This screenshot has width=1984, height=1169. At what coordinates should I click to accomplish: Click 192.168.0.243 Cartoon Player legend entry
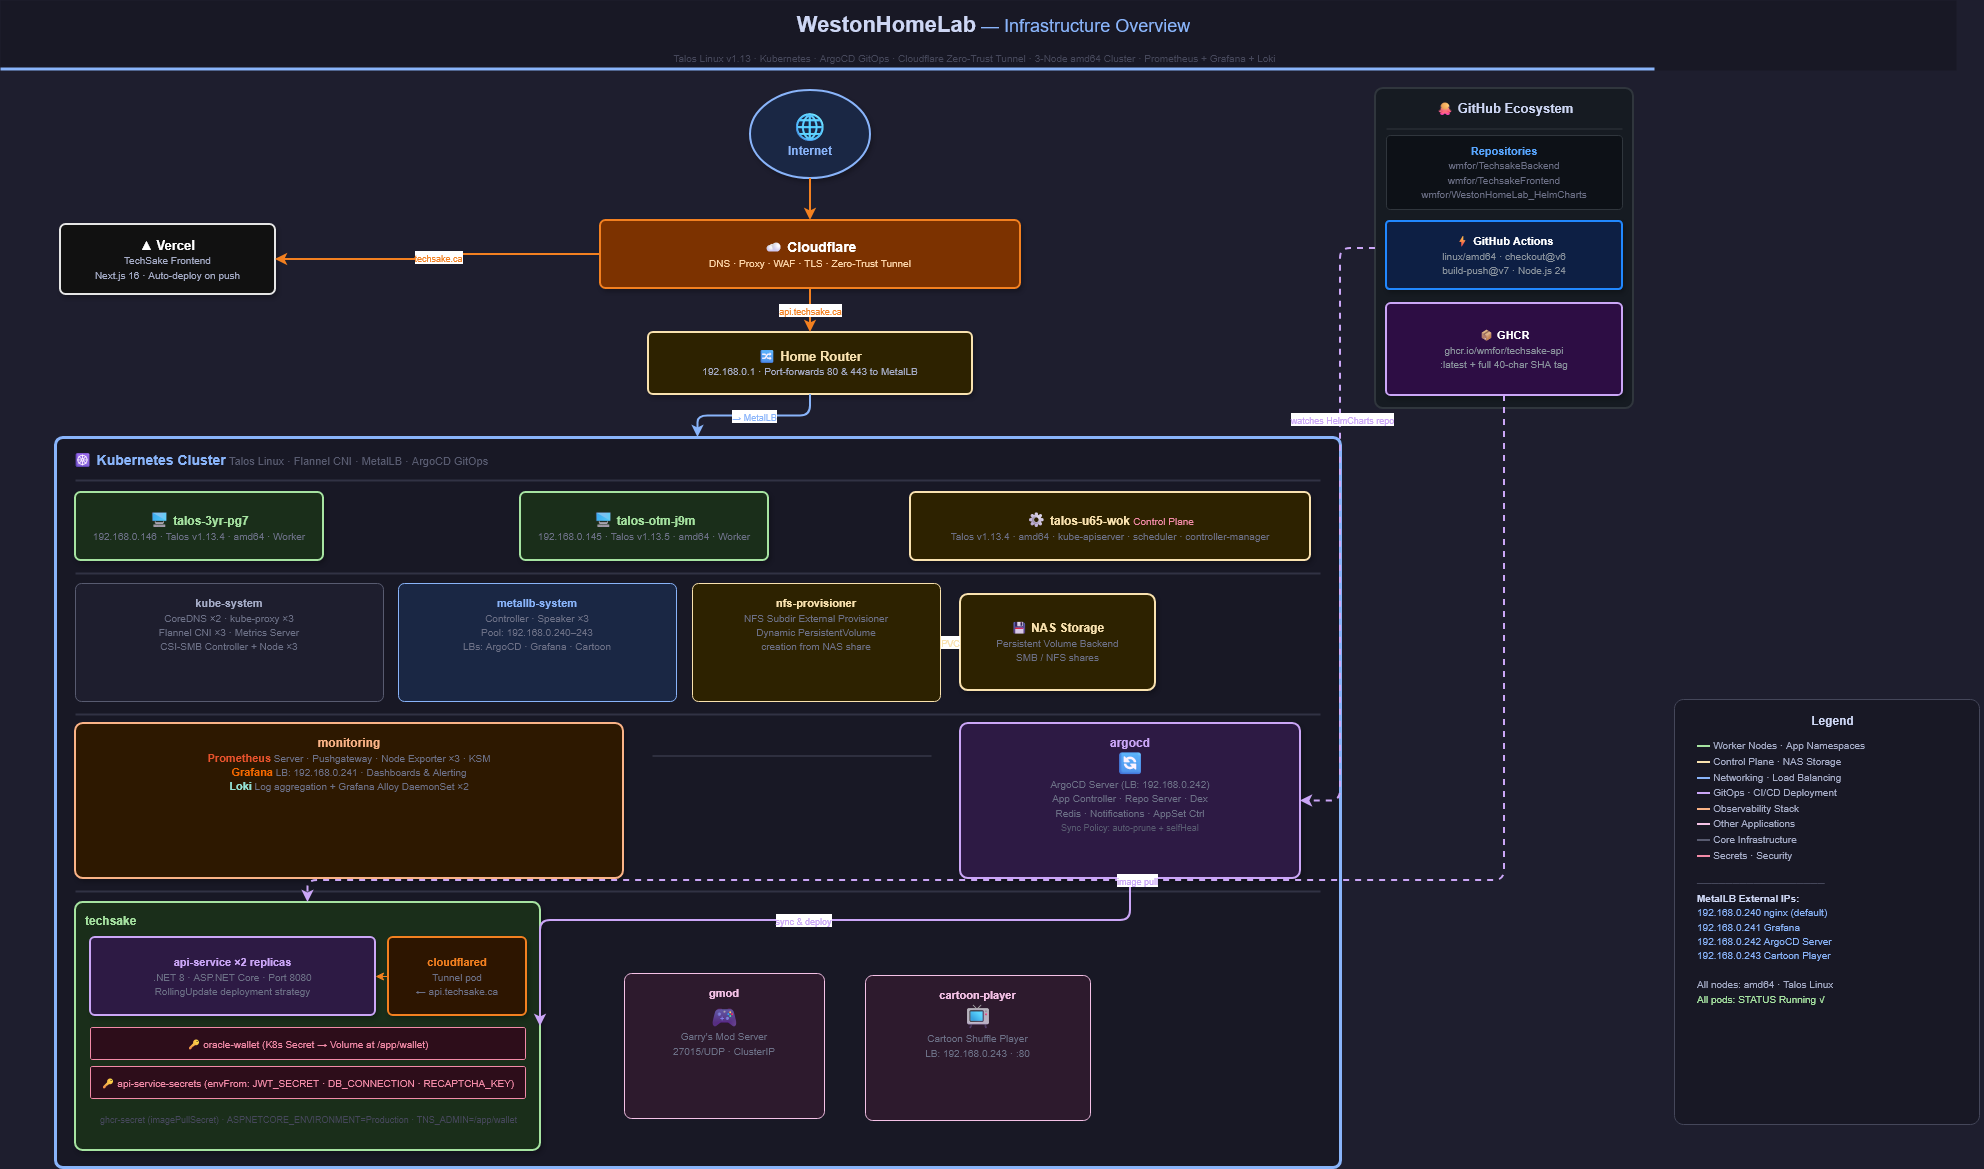pos(1764,956)
